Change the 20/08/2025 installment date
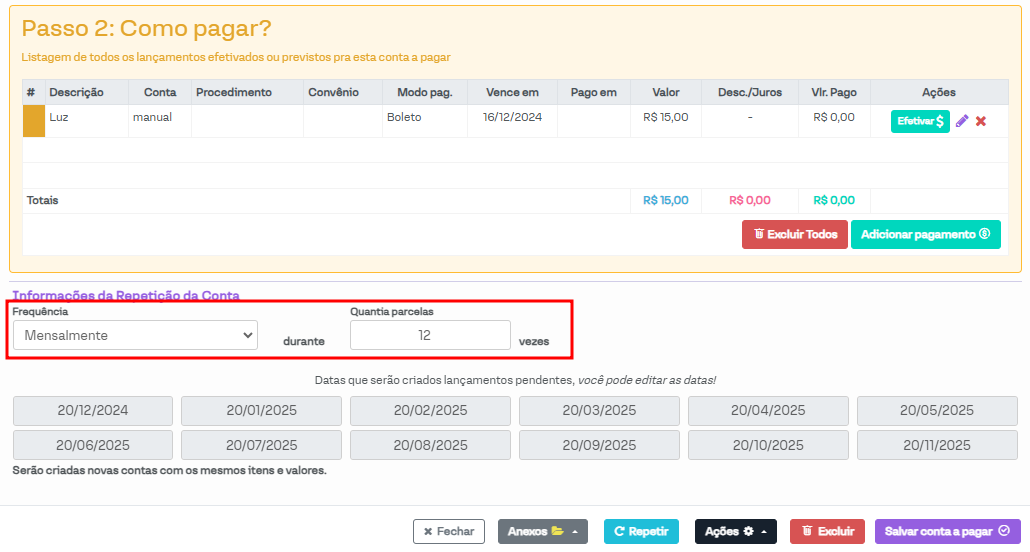 coord(430,445)
